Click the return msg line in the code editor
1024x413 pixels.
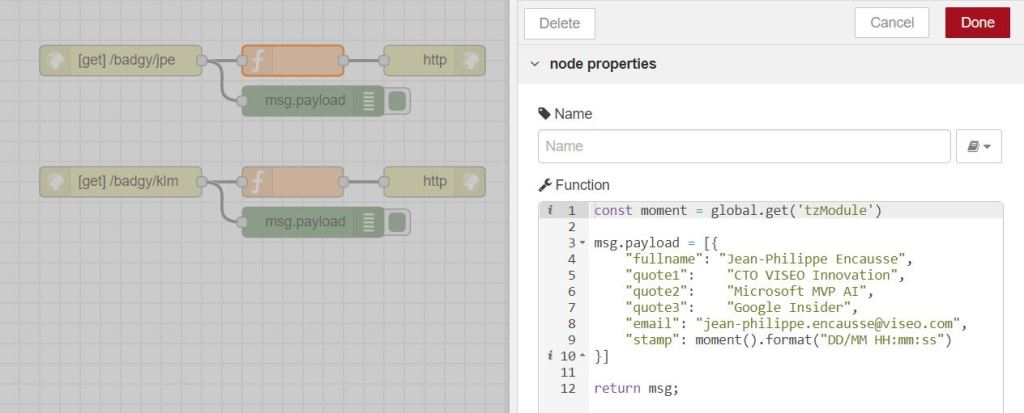click(636, 388)
